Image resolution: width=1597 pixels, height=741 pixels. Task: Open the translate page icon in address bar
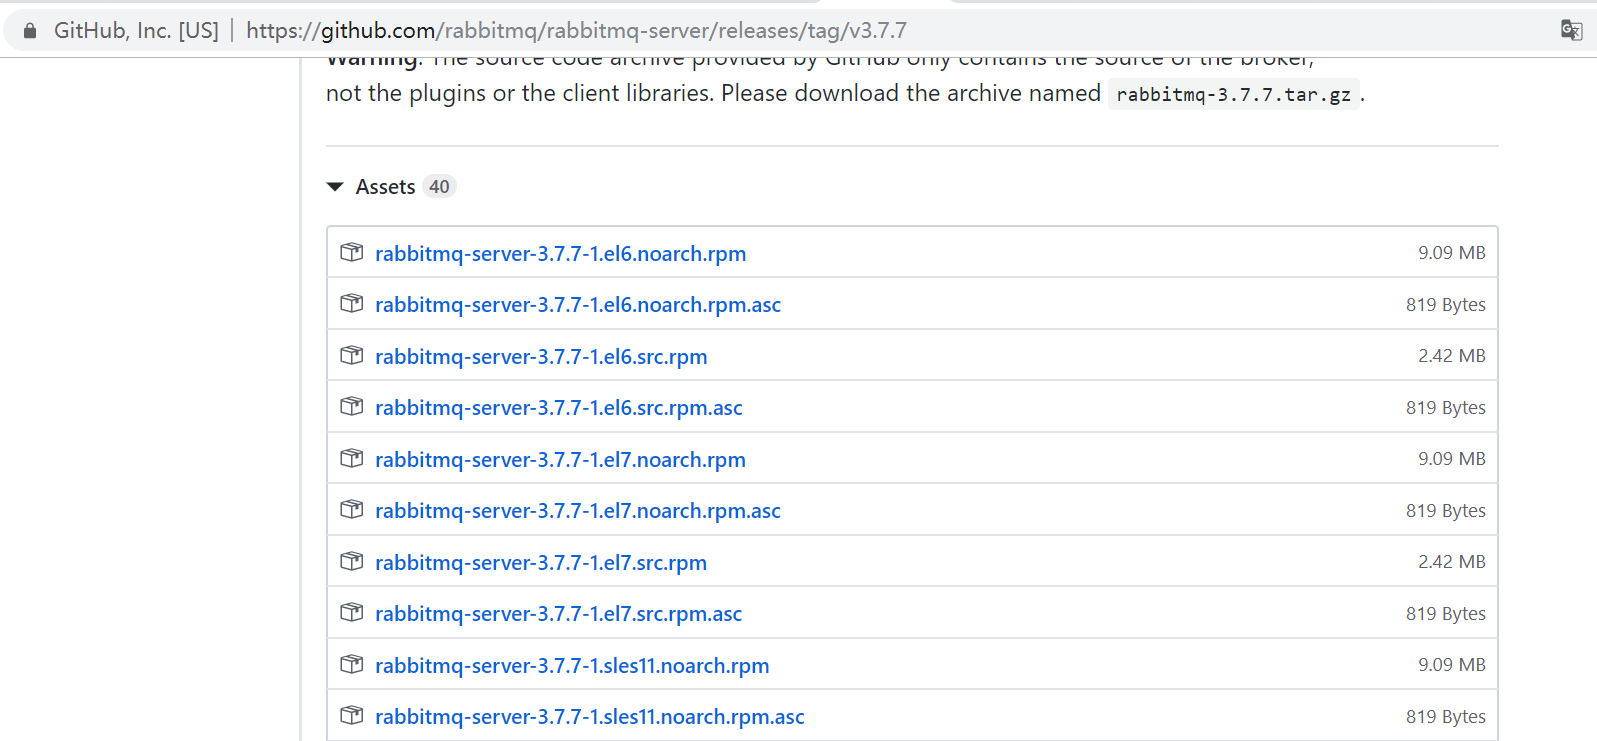(1571, 30)
